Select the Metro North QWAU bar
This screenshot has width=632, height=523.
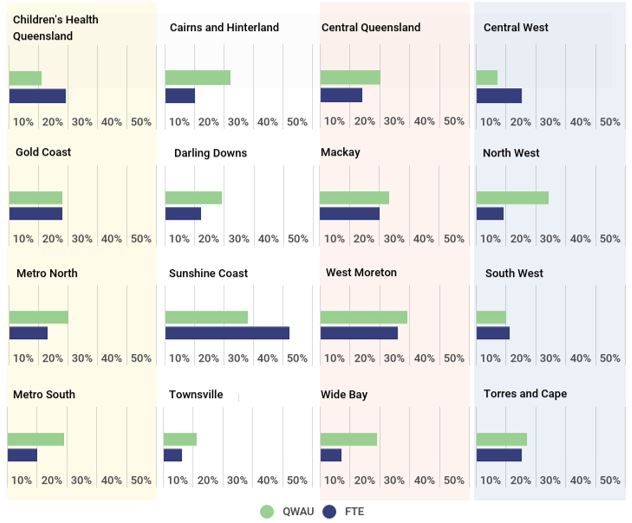(x=38, y=317)
